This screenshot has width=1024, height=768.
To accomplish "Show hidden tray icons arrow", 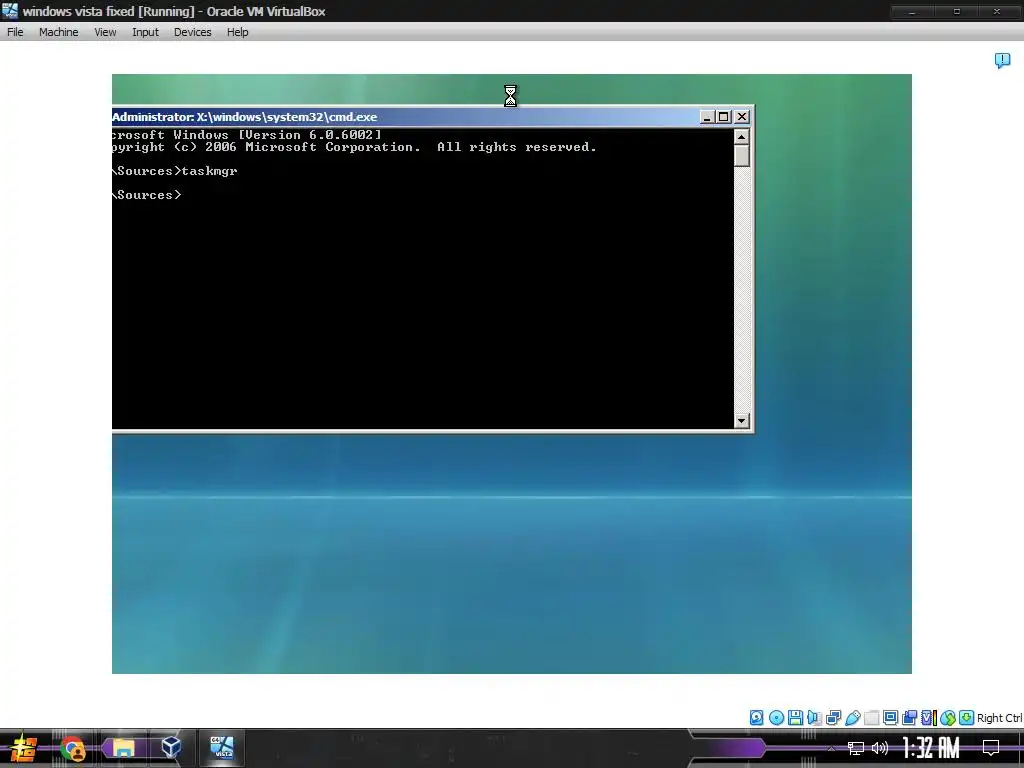I will click(831, 748).
